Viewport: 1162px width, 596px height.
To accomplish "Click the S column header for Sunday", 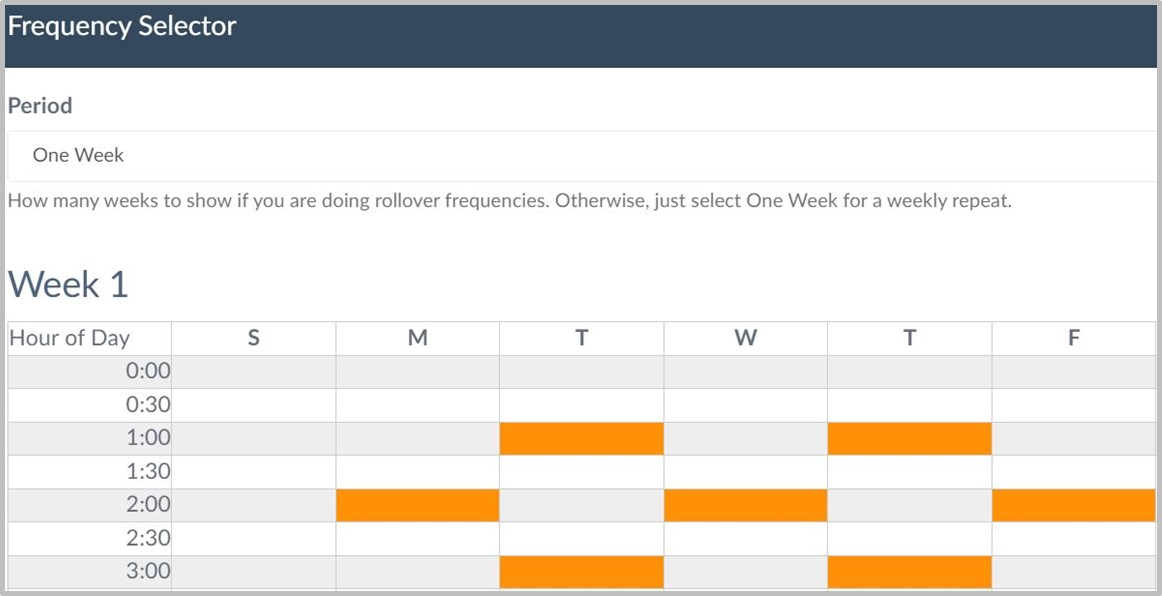I will [253, 338].
